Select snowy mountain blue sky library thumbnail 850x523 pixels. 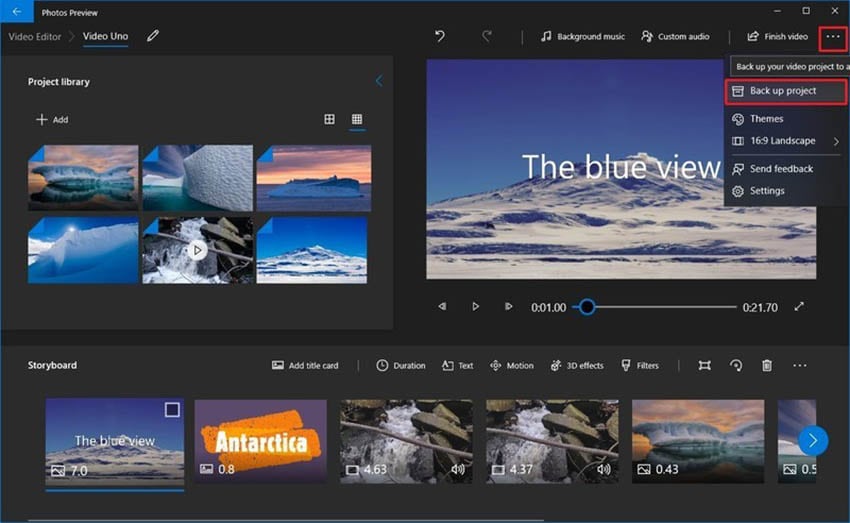pos(312,250)
